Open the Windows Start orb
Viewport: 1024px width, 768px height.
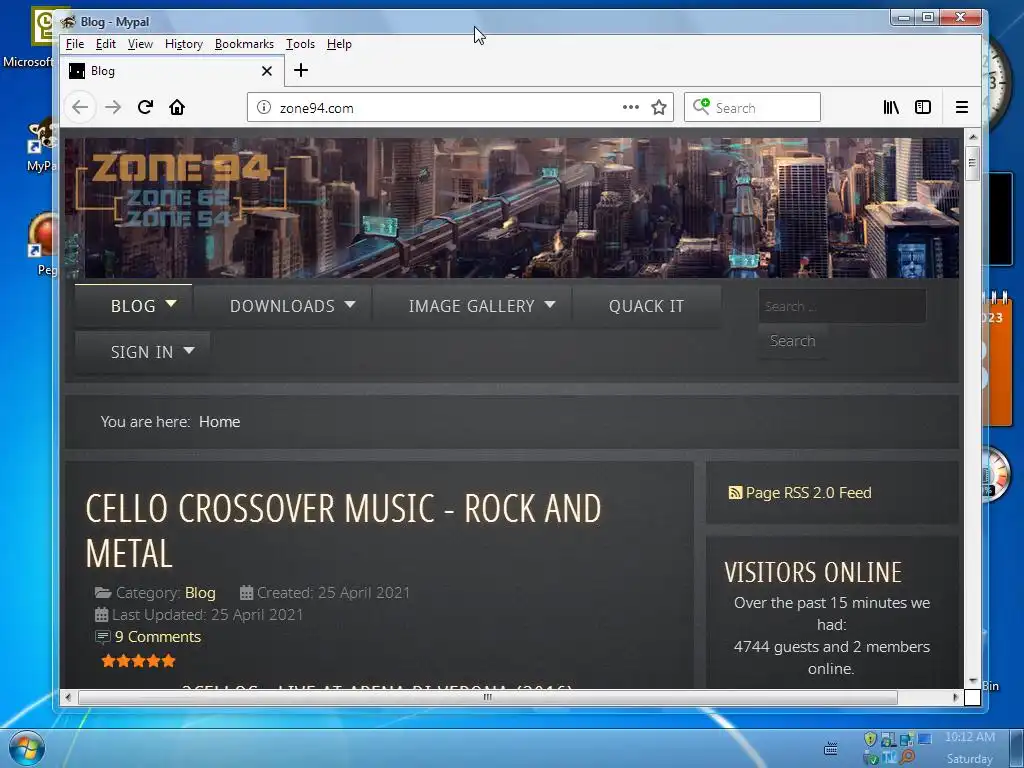[27, 748]
